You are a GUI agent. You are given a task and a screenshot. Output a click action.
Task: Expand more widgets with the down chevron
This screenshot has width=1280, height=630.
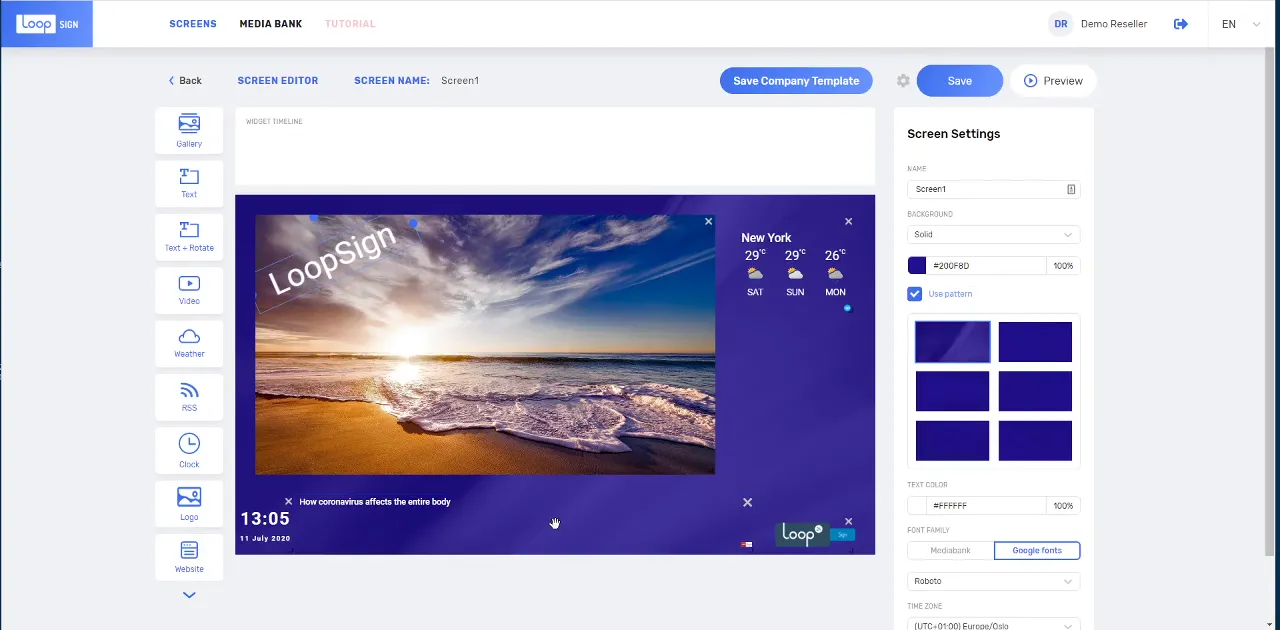189,595
